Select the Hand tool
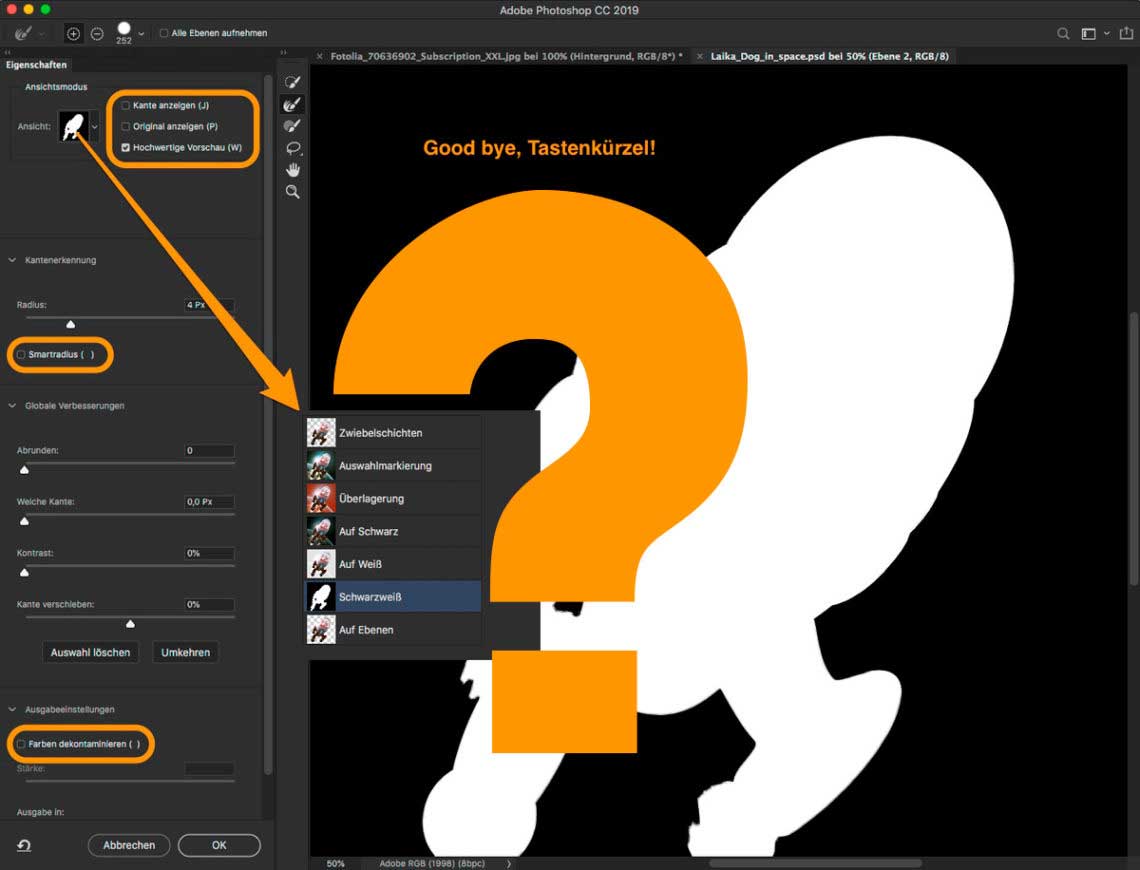Image resolution: width=1140 pixels, height=870 pixels. point(293,170)
